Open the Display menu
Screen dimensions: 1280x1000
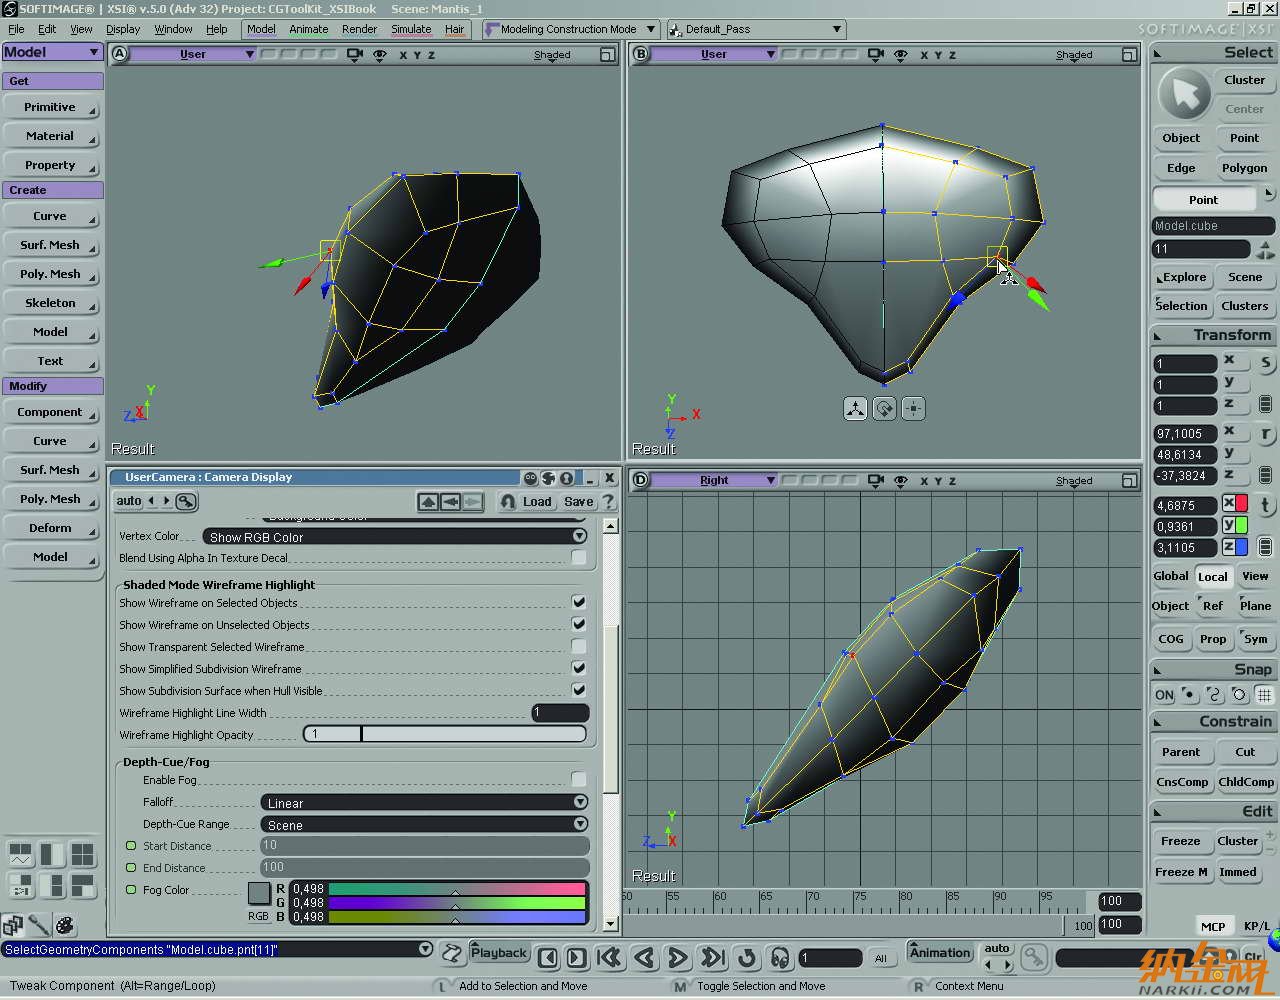[123, 29]
